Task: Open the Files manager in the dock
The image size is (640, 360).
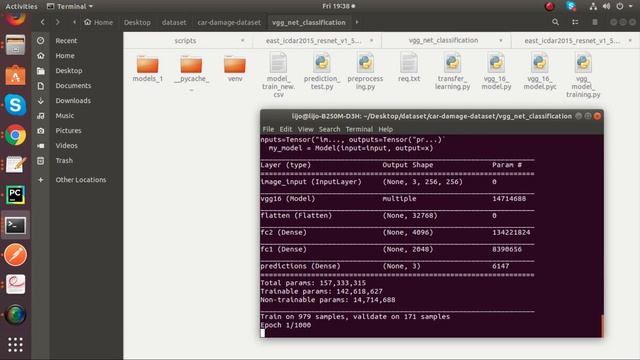Action: pos(15,45)
